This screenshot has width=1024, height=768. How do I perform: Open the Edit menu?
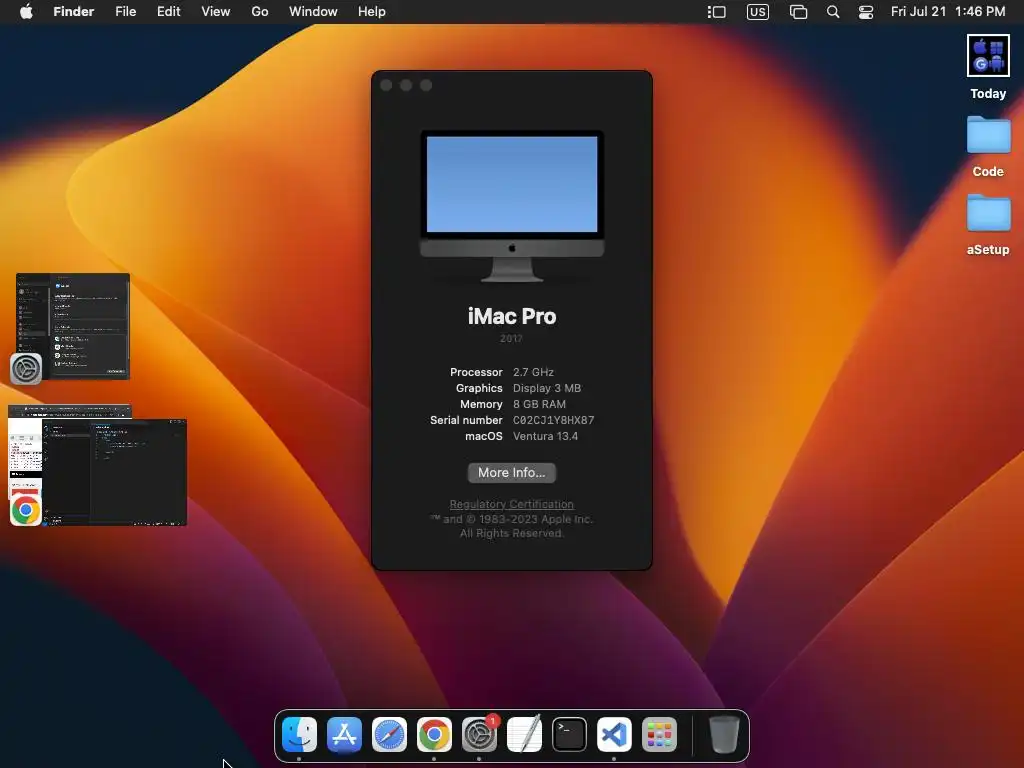click(168, 12)
